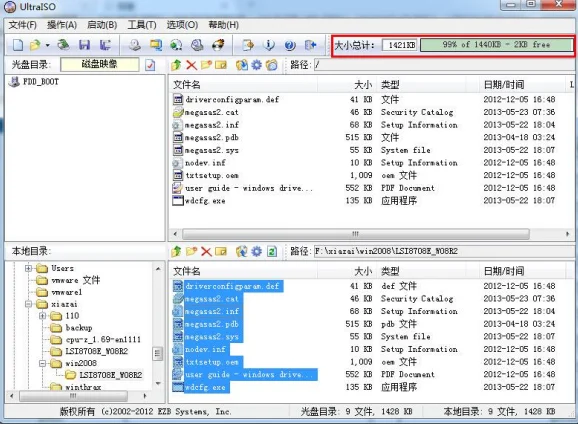
Task: Click the blue Information balloon icon
Action: tap(269, 45)
